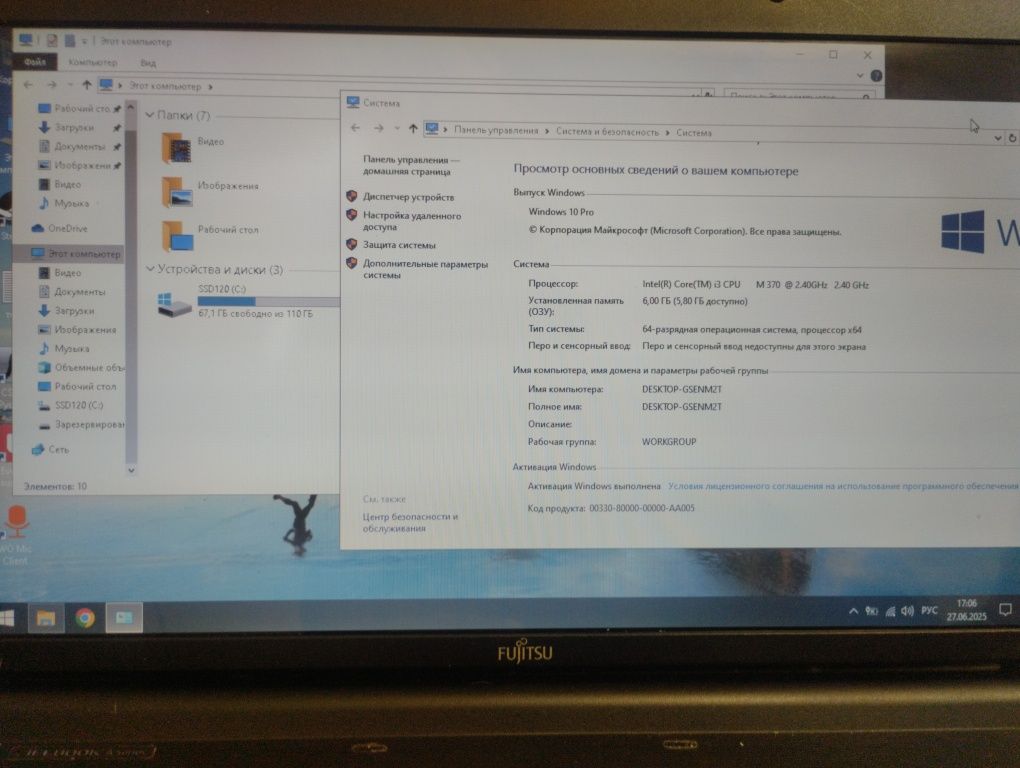
Task: Select Панель управления breadcrumb in System window
Action: point(496,130)
